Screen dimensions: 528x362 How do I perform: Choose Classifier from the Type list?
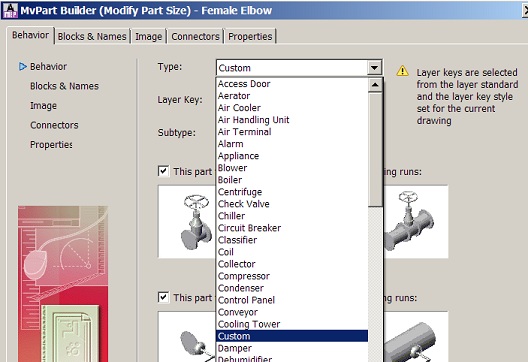(x=292, y=240)
